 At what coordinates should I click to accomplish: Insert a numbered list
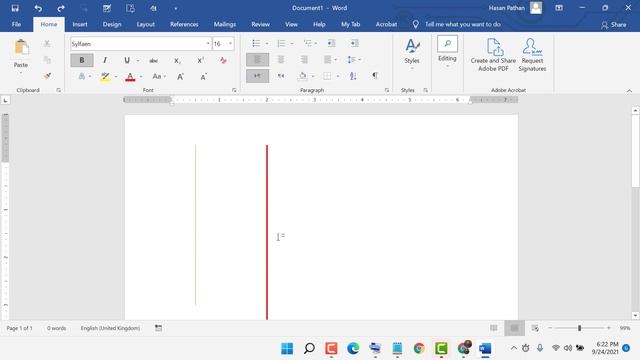pyautogui.click(x=281, y=43)
